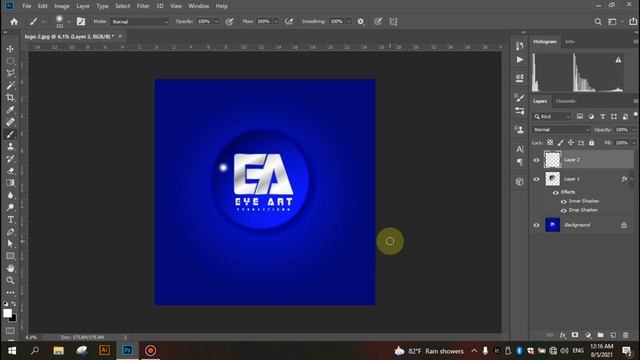640x360 pixels.
Task: Collapse Layer 1 effects list arrow
Action: pos(631,179)
